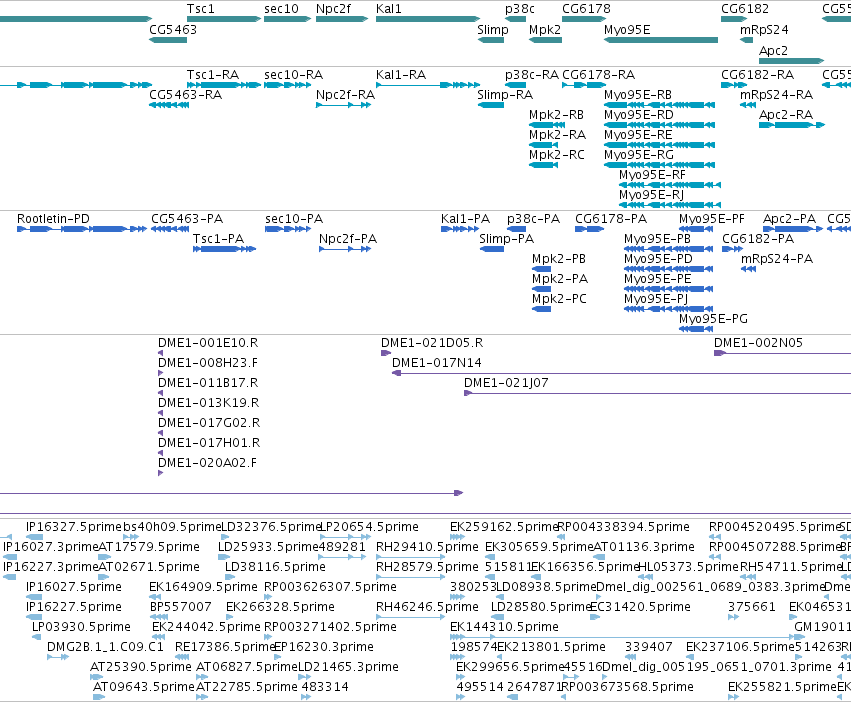
Task: Click the sec10-PA protein label
Action: pyautogui.click(x=294, y=219)
